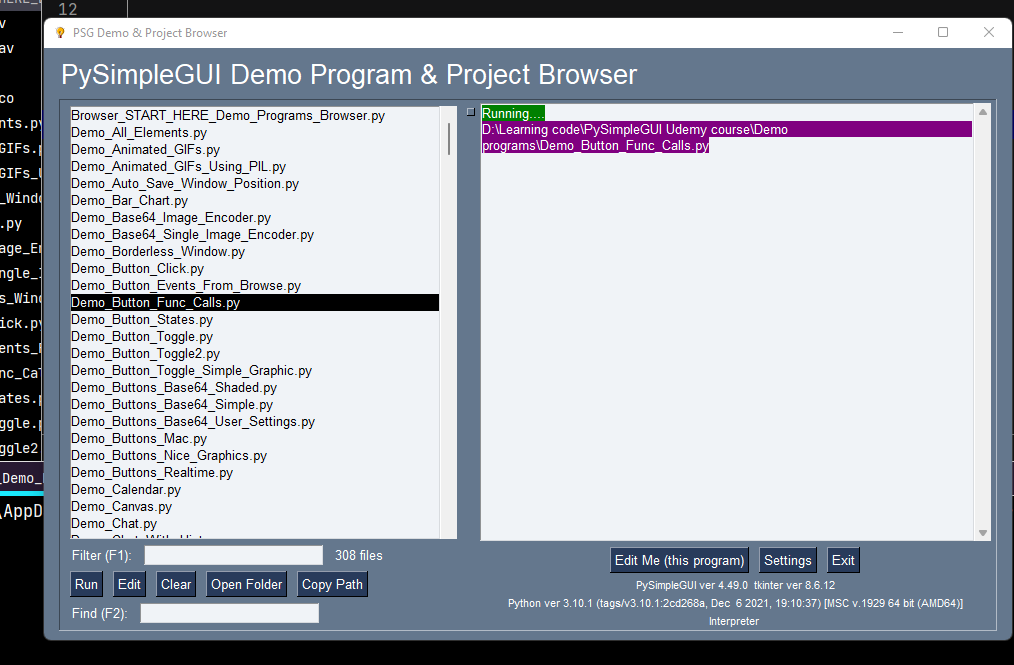Click highlighted Demo_Button_Func_Calls.py row

(255, 302)
